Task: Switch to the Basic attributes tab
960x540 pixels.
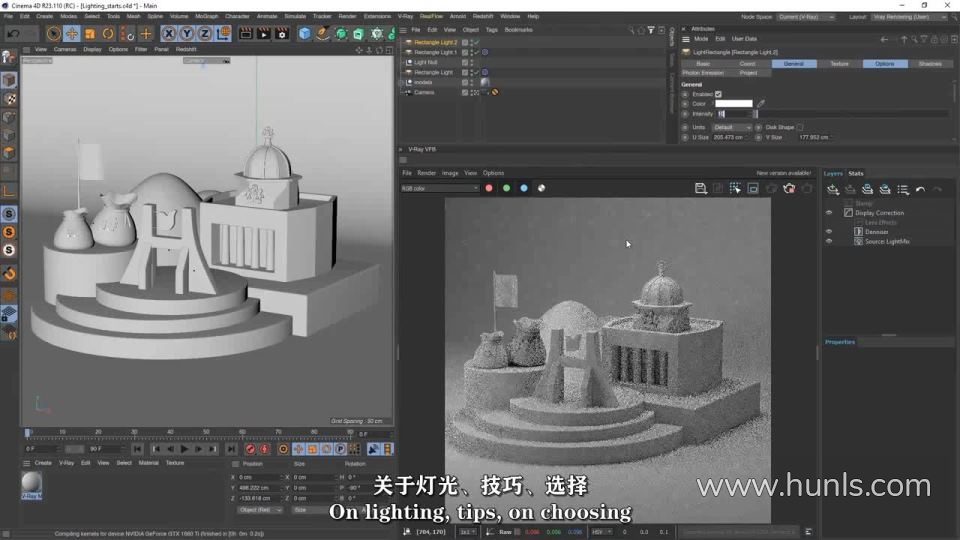Action: (x=703, y=64)
